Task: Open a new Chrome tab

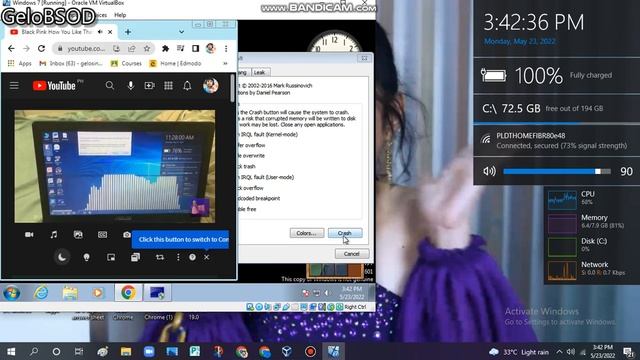Action: tap(128, 32)
